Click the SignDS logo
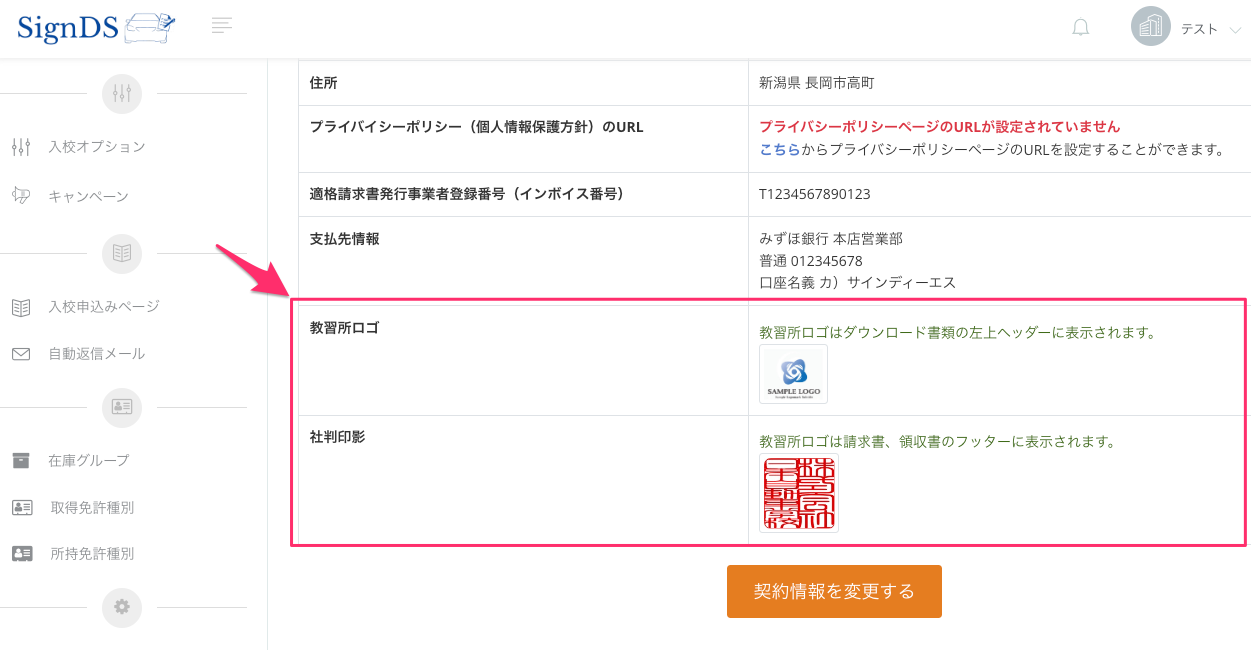The width and height of the screenshot is (1251, 650). click(x=96, y=28)
